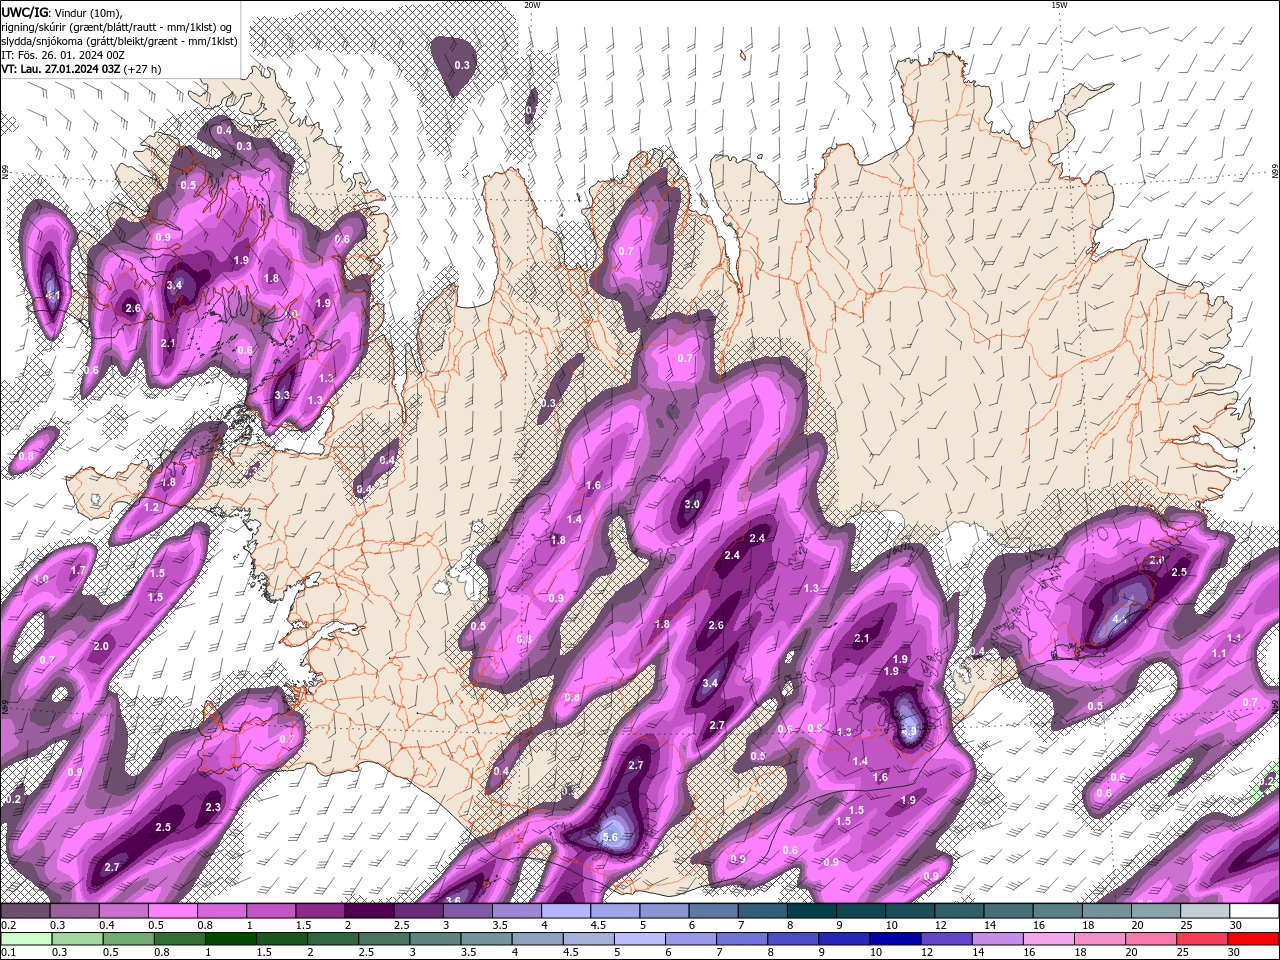Click the 3.6 value at the bottom edge
Screen dimensions: 1280x960
[453, 900]
